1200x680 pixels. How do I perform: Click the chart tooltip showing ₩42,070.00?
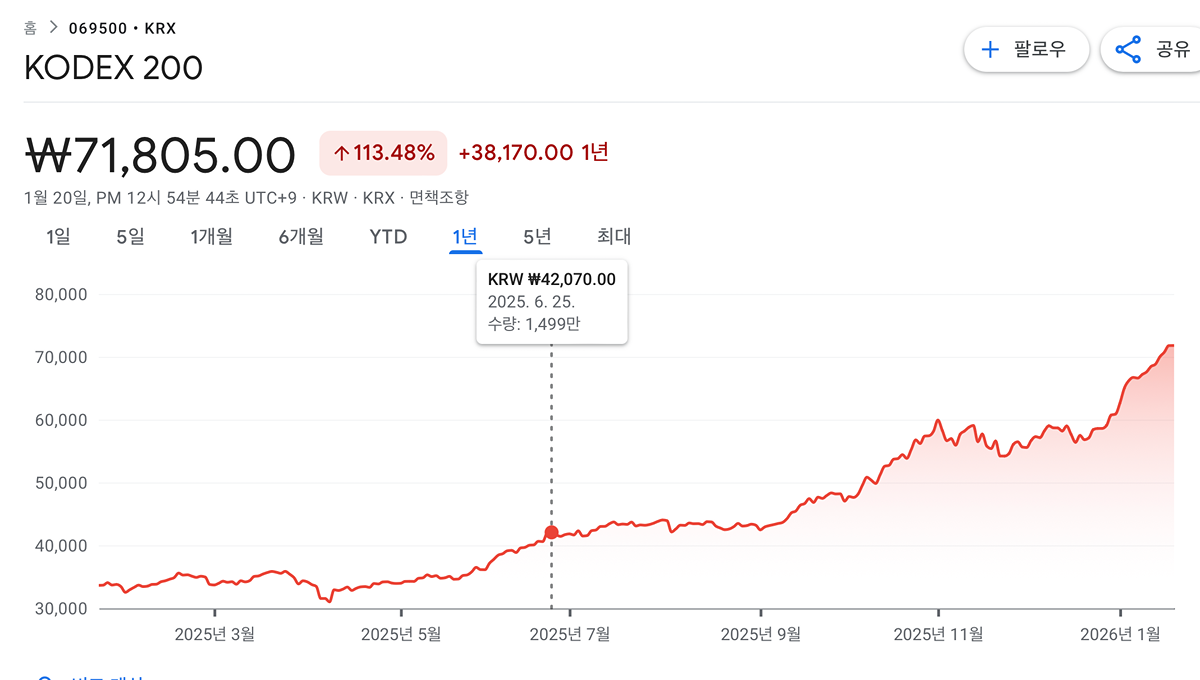point(551,301)
